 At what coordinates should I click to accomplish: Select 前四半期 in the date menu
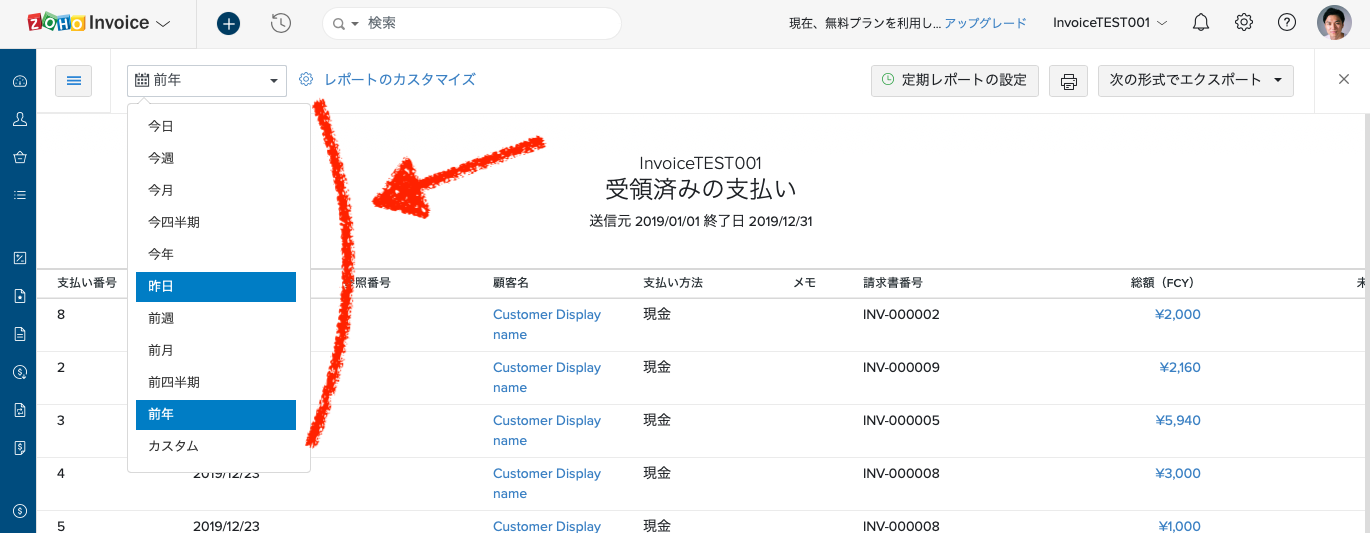point(216,382)
